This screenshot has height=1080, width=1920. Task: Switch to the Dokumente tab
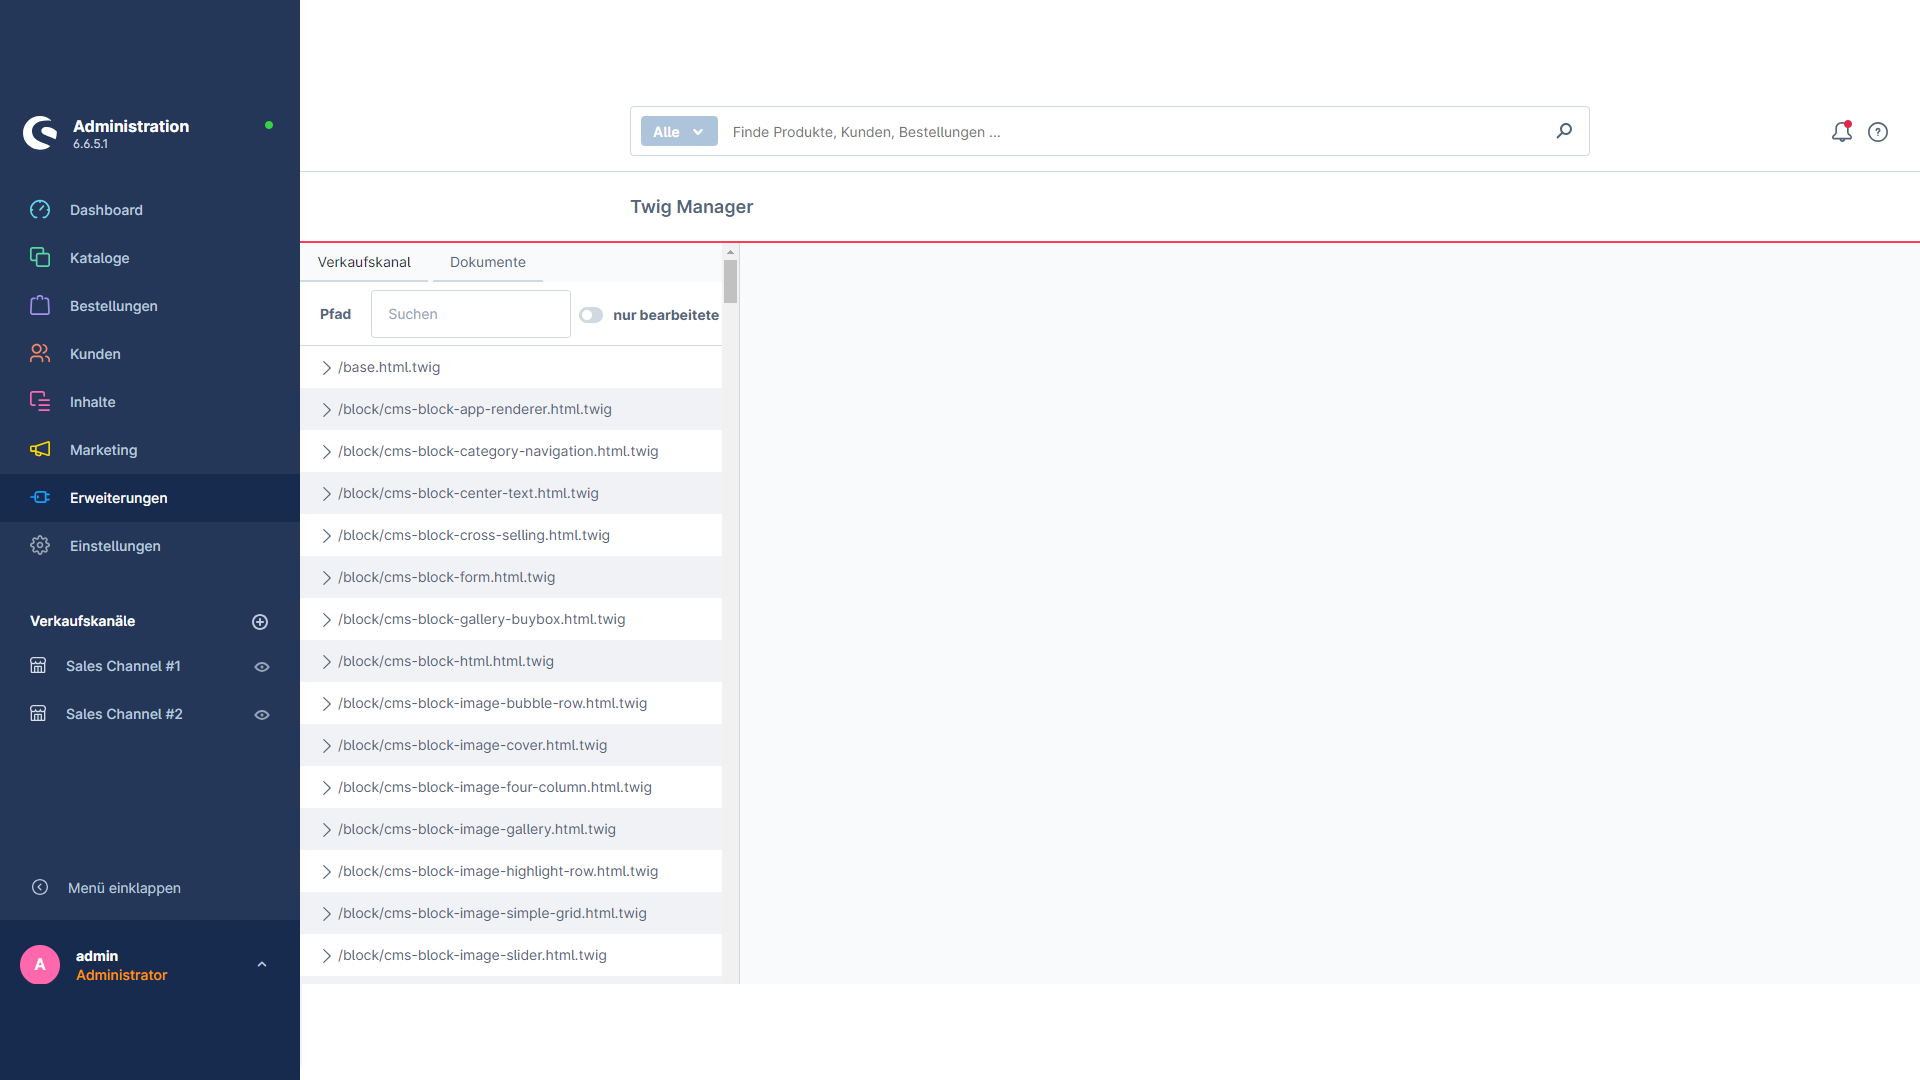(x=488, y=261)
